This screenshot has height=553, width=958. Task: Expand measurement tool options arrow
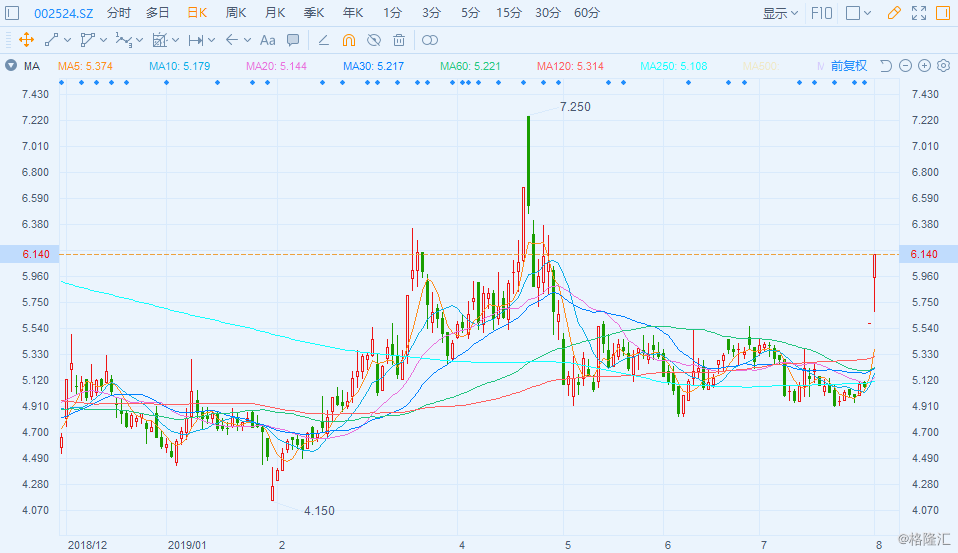[x=211, y=40]
